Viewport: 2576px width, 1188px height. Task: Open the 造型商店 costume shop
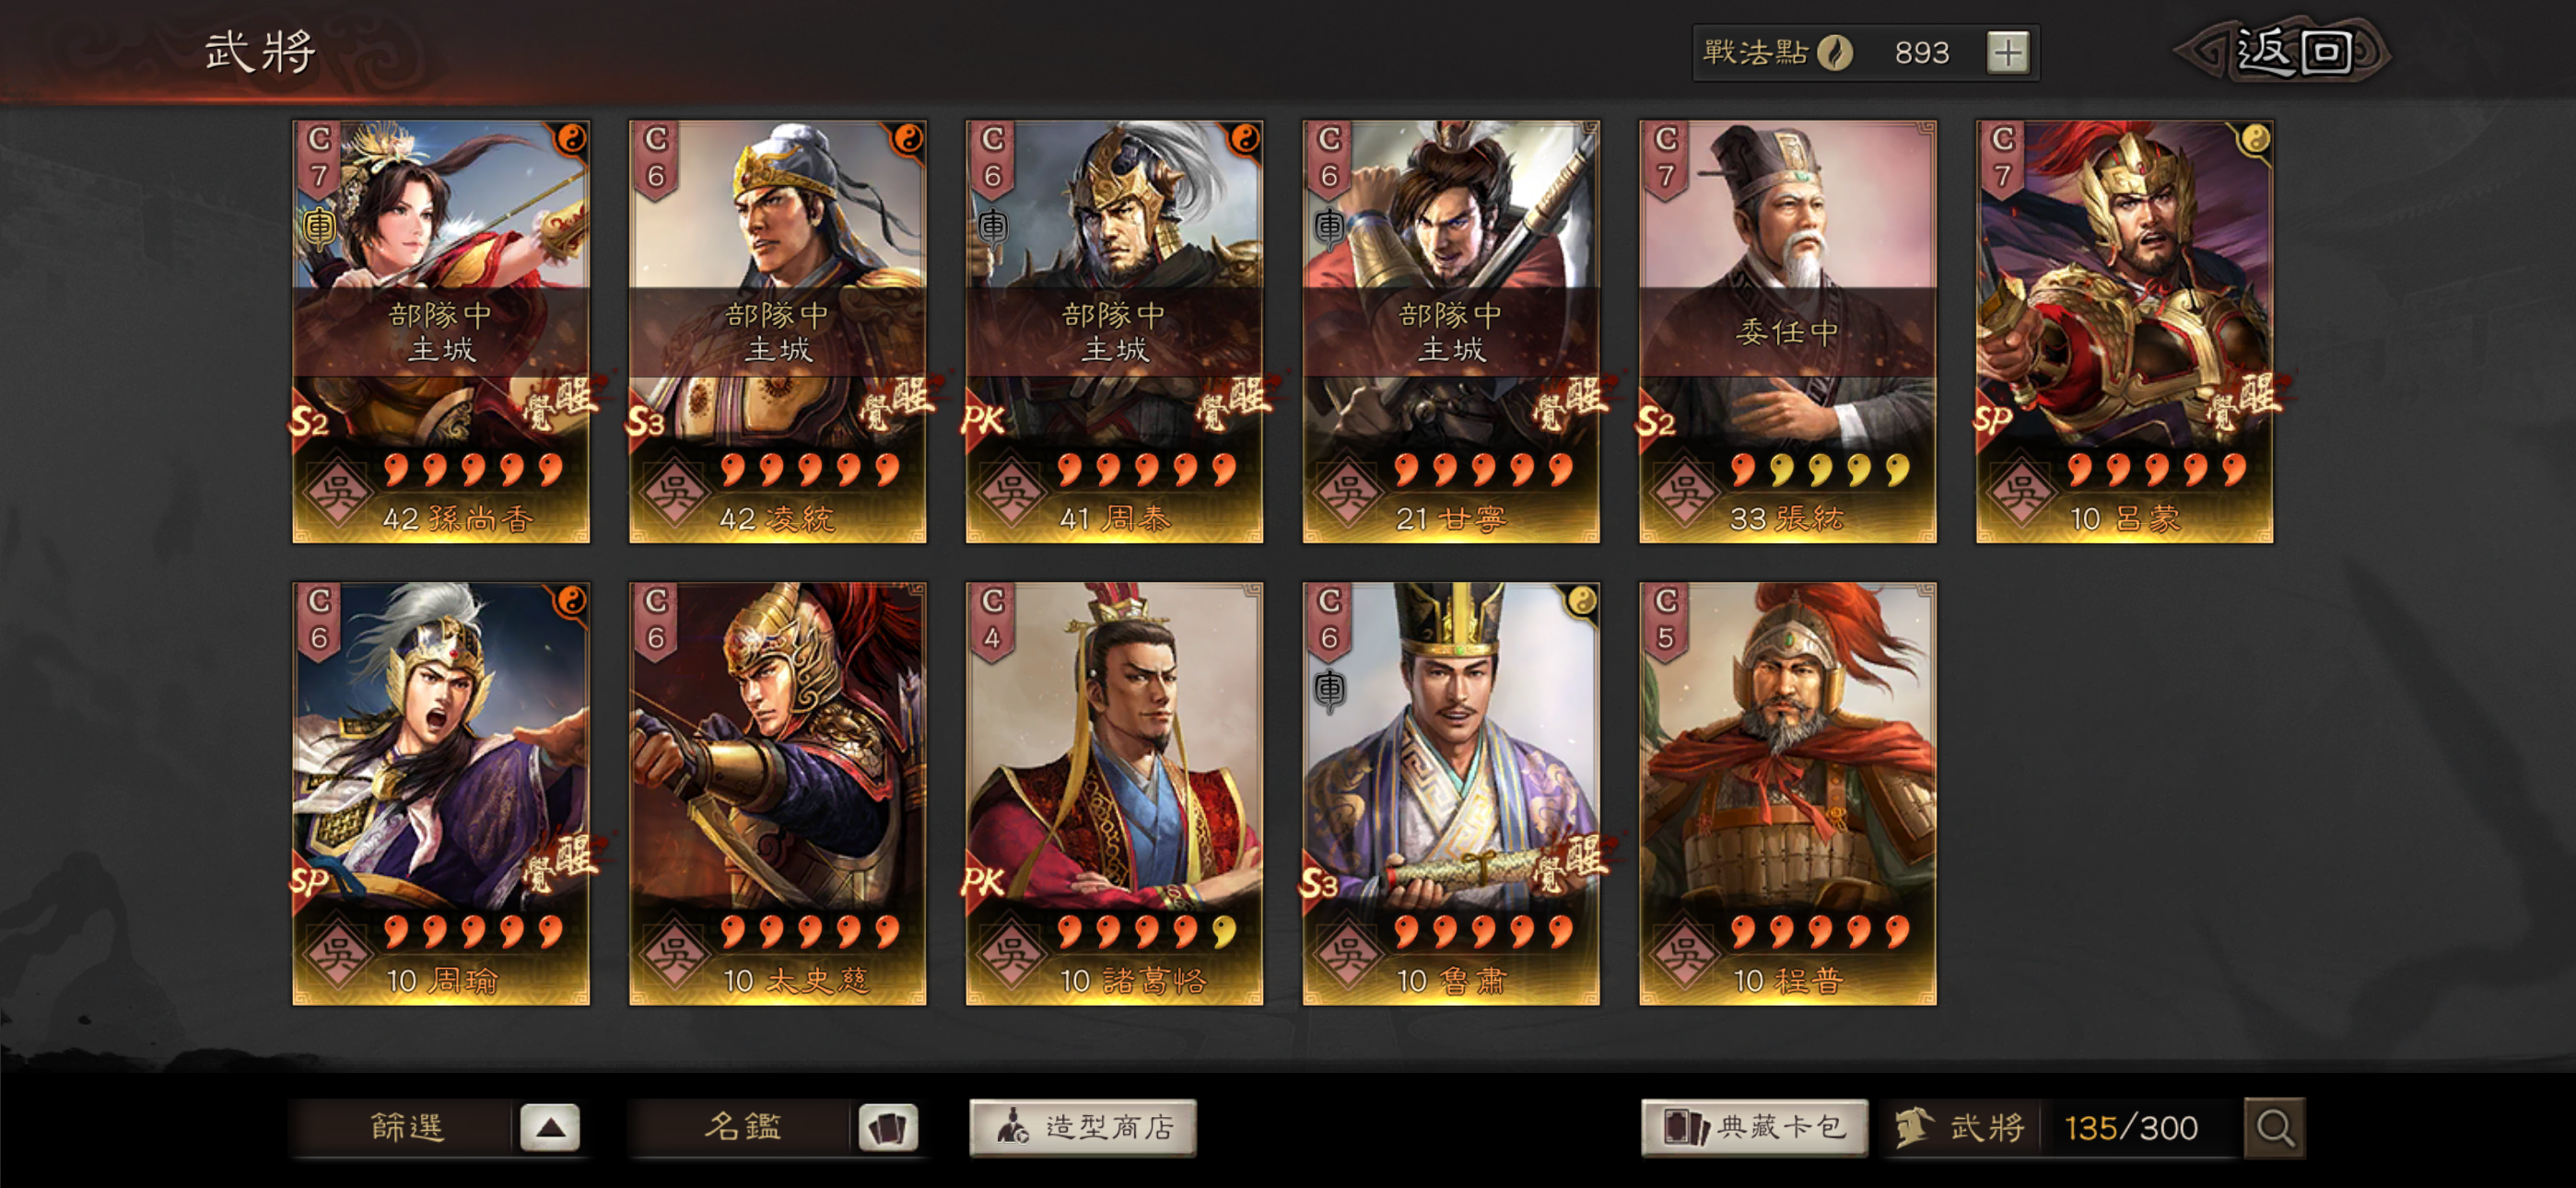tap(1082, 1128)
